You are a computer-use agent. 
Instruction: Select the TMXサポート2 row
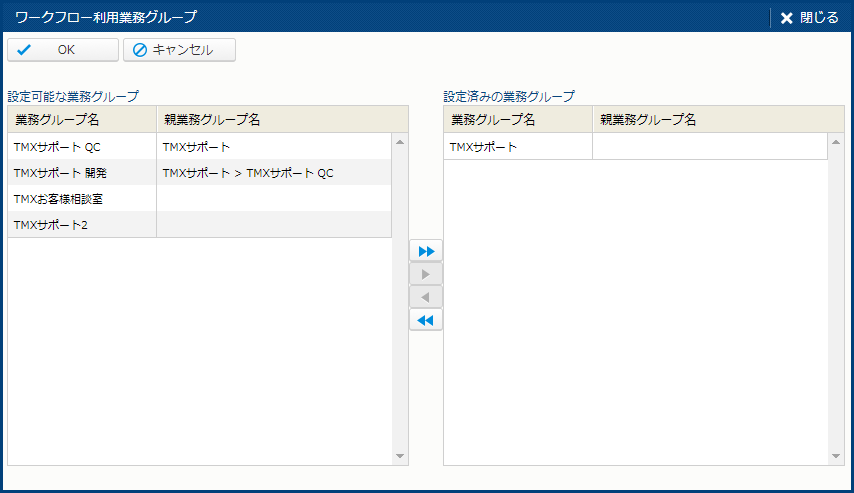pos(82,225)
